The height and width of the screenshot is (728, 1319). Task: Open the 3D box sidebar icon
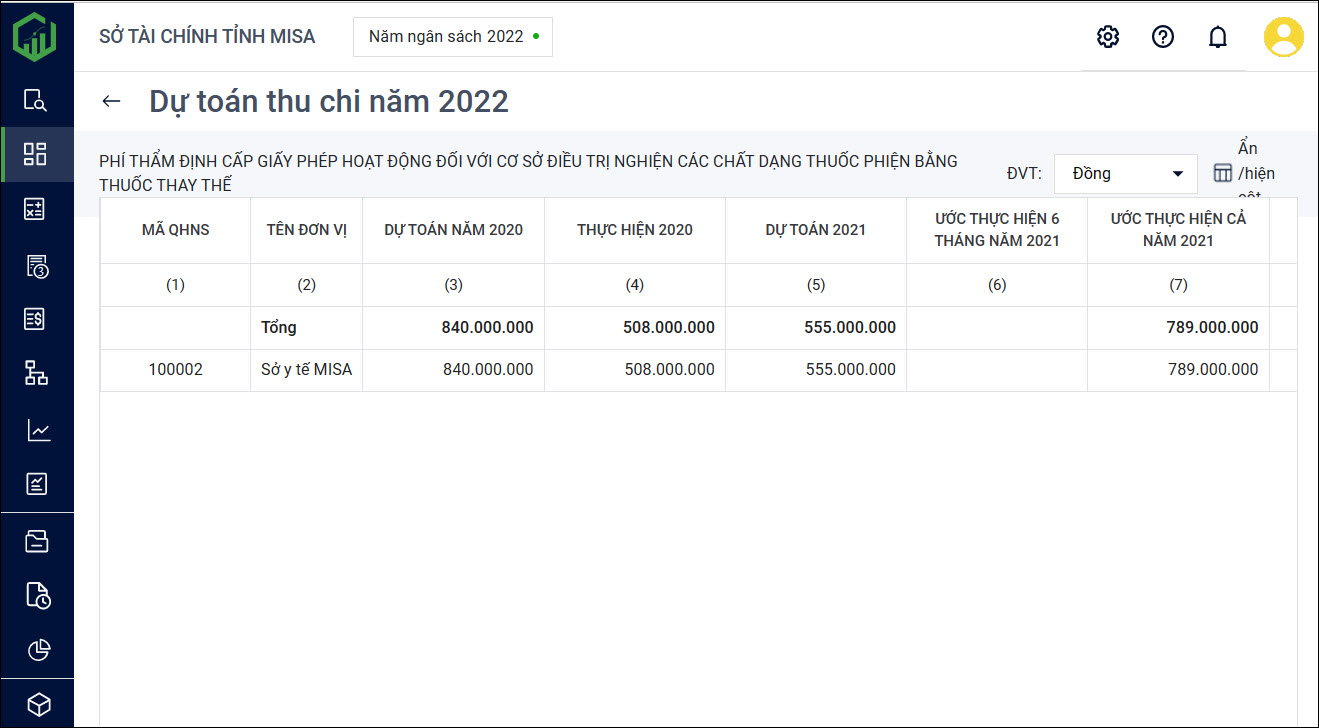(37, 704)
